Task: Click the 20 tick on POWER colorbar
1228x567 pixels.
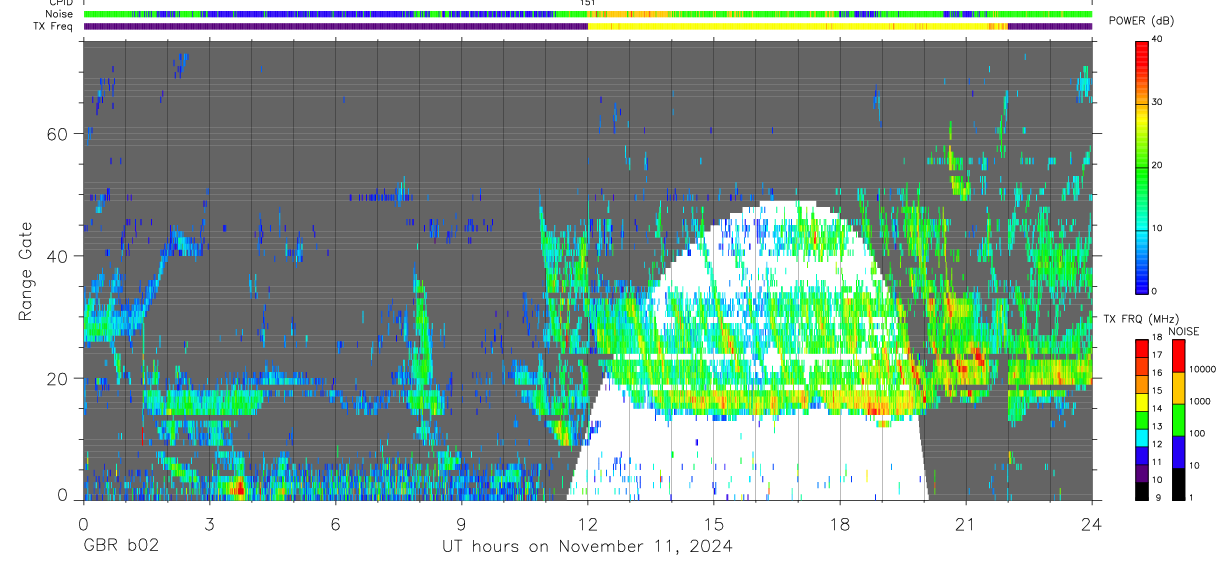Action: click(x=1155, y=165)
